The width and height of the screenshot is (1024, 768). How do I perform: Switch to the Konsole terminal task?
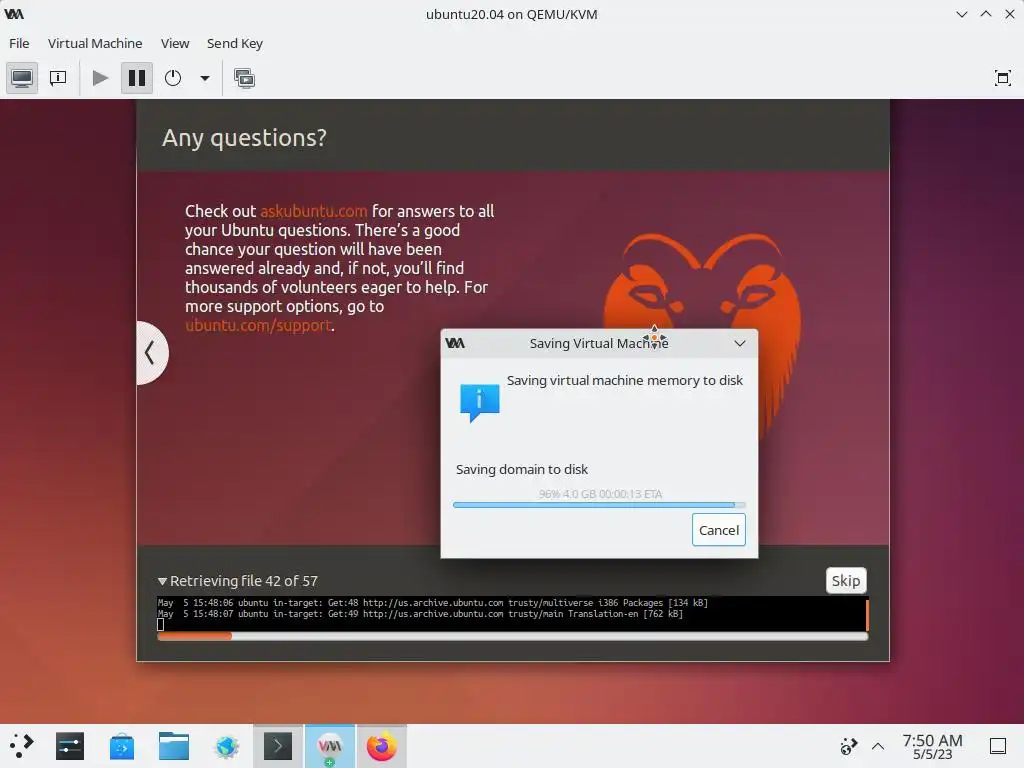tap(278, 746)
